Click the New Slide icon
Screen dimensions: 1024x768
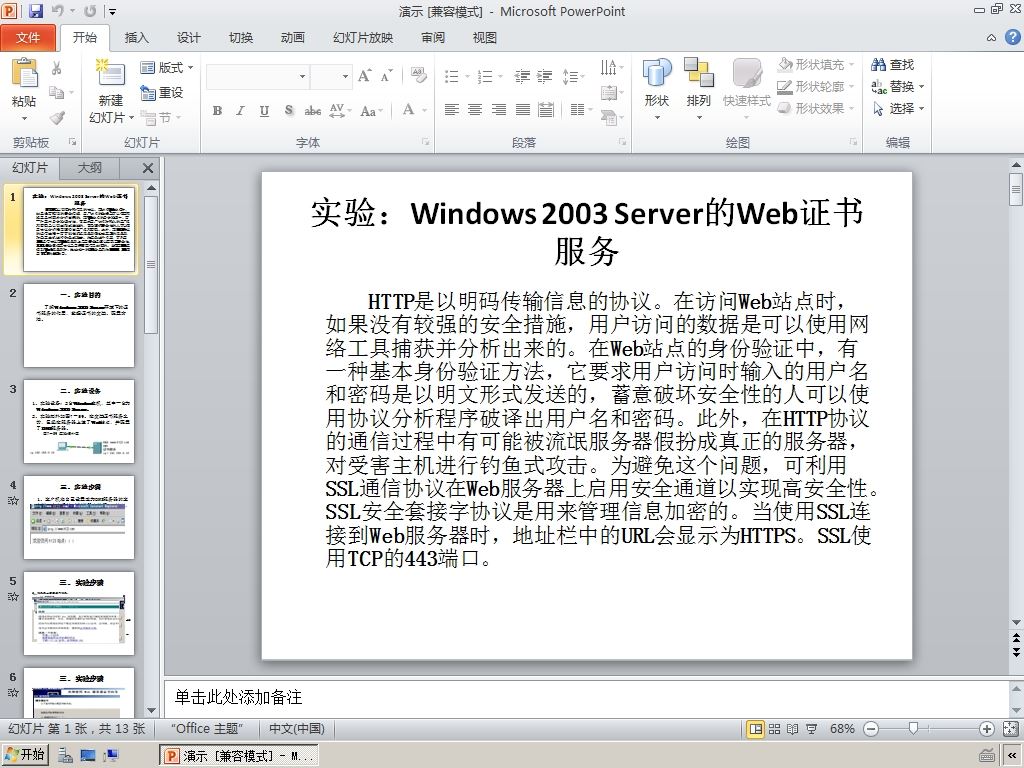point(110,72)
